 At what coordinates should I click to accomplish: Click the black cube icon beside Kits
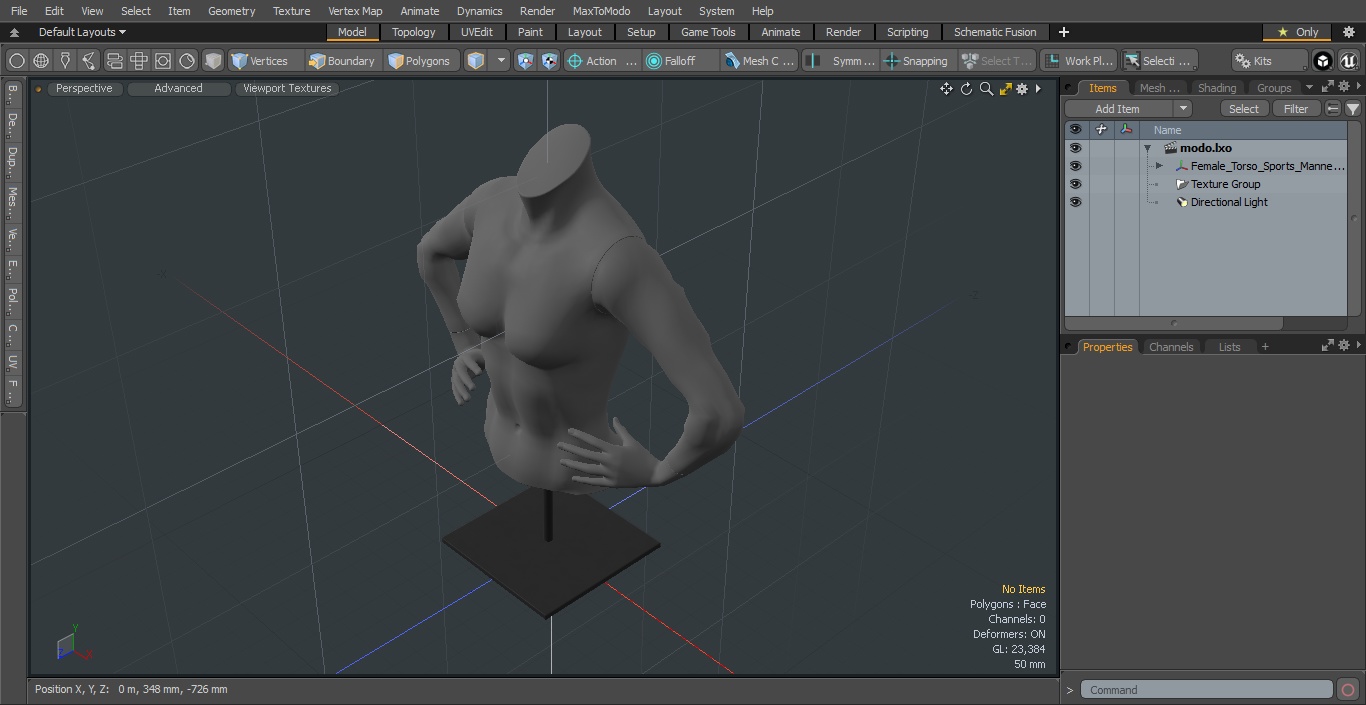pyautogui.click(x=1323, y=61)
